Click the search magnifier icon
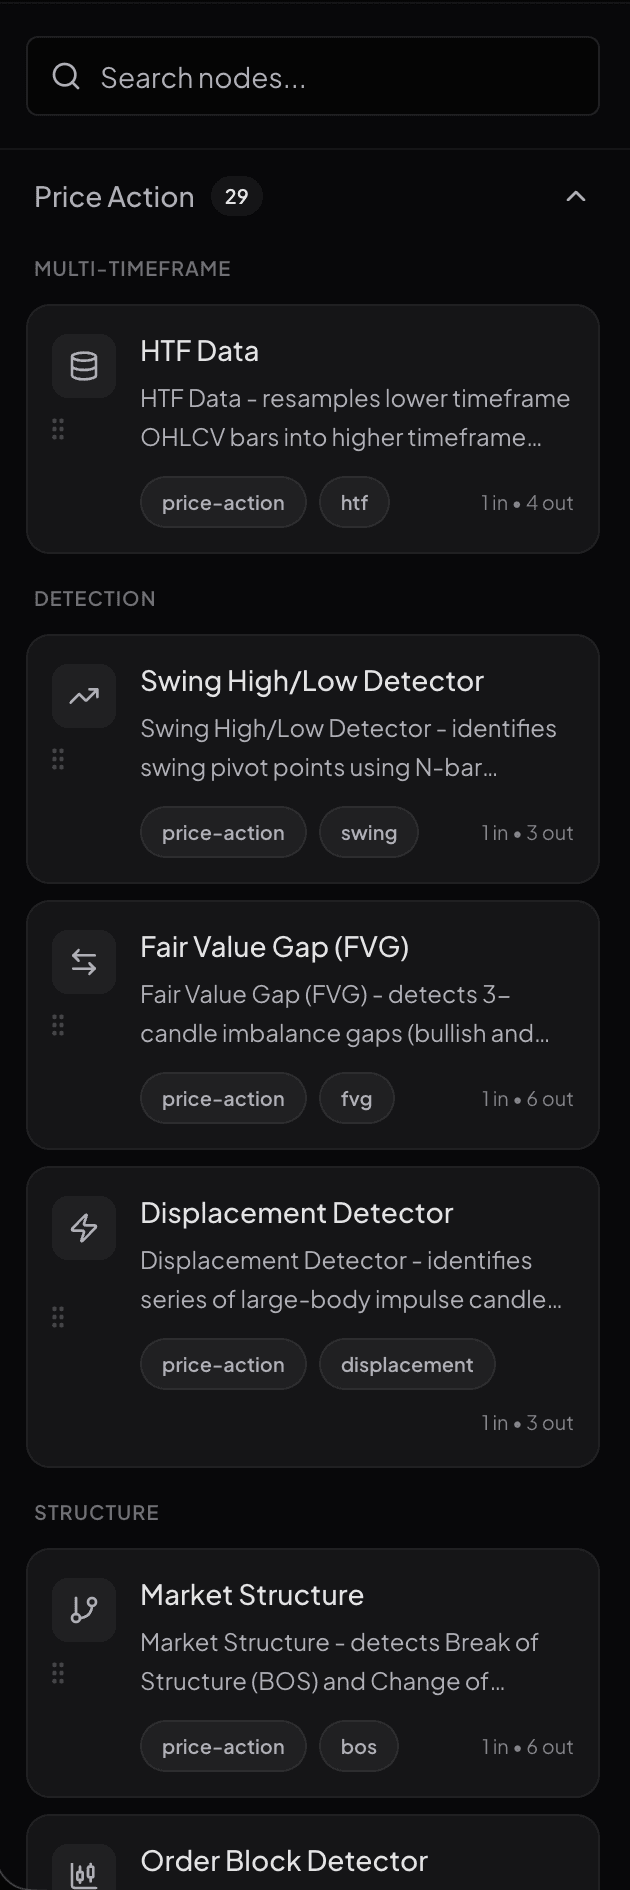630x1890 pixels. pos(66,77)
